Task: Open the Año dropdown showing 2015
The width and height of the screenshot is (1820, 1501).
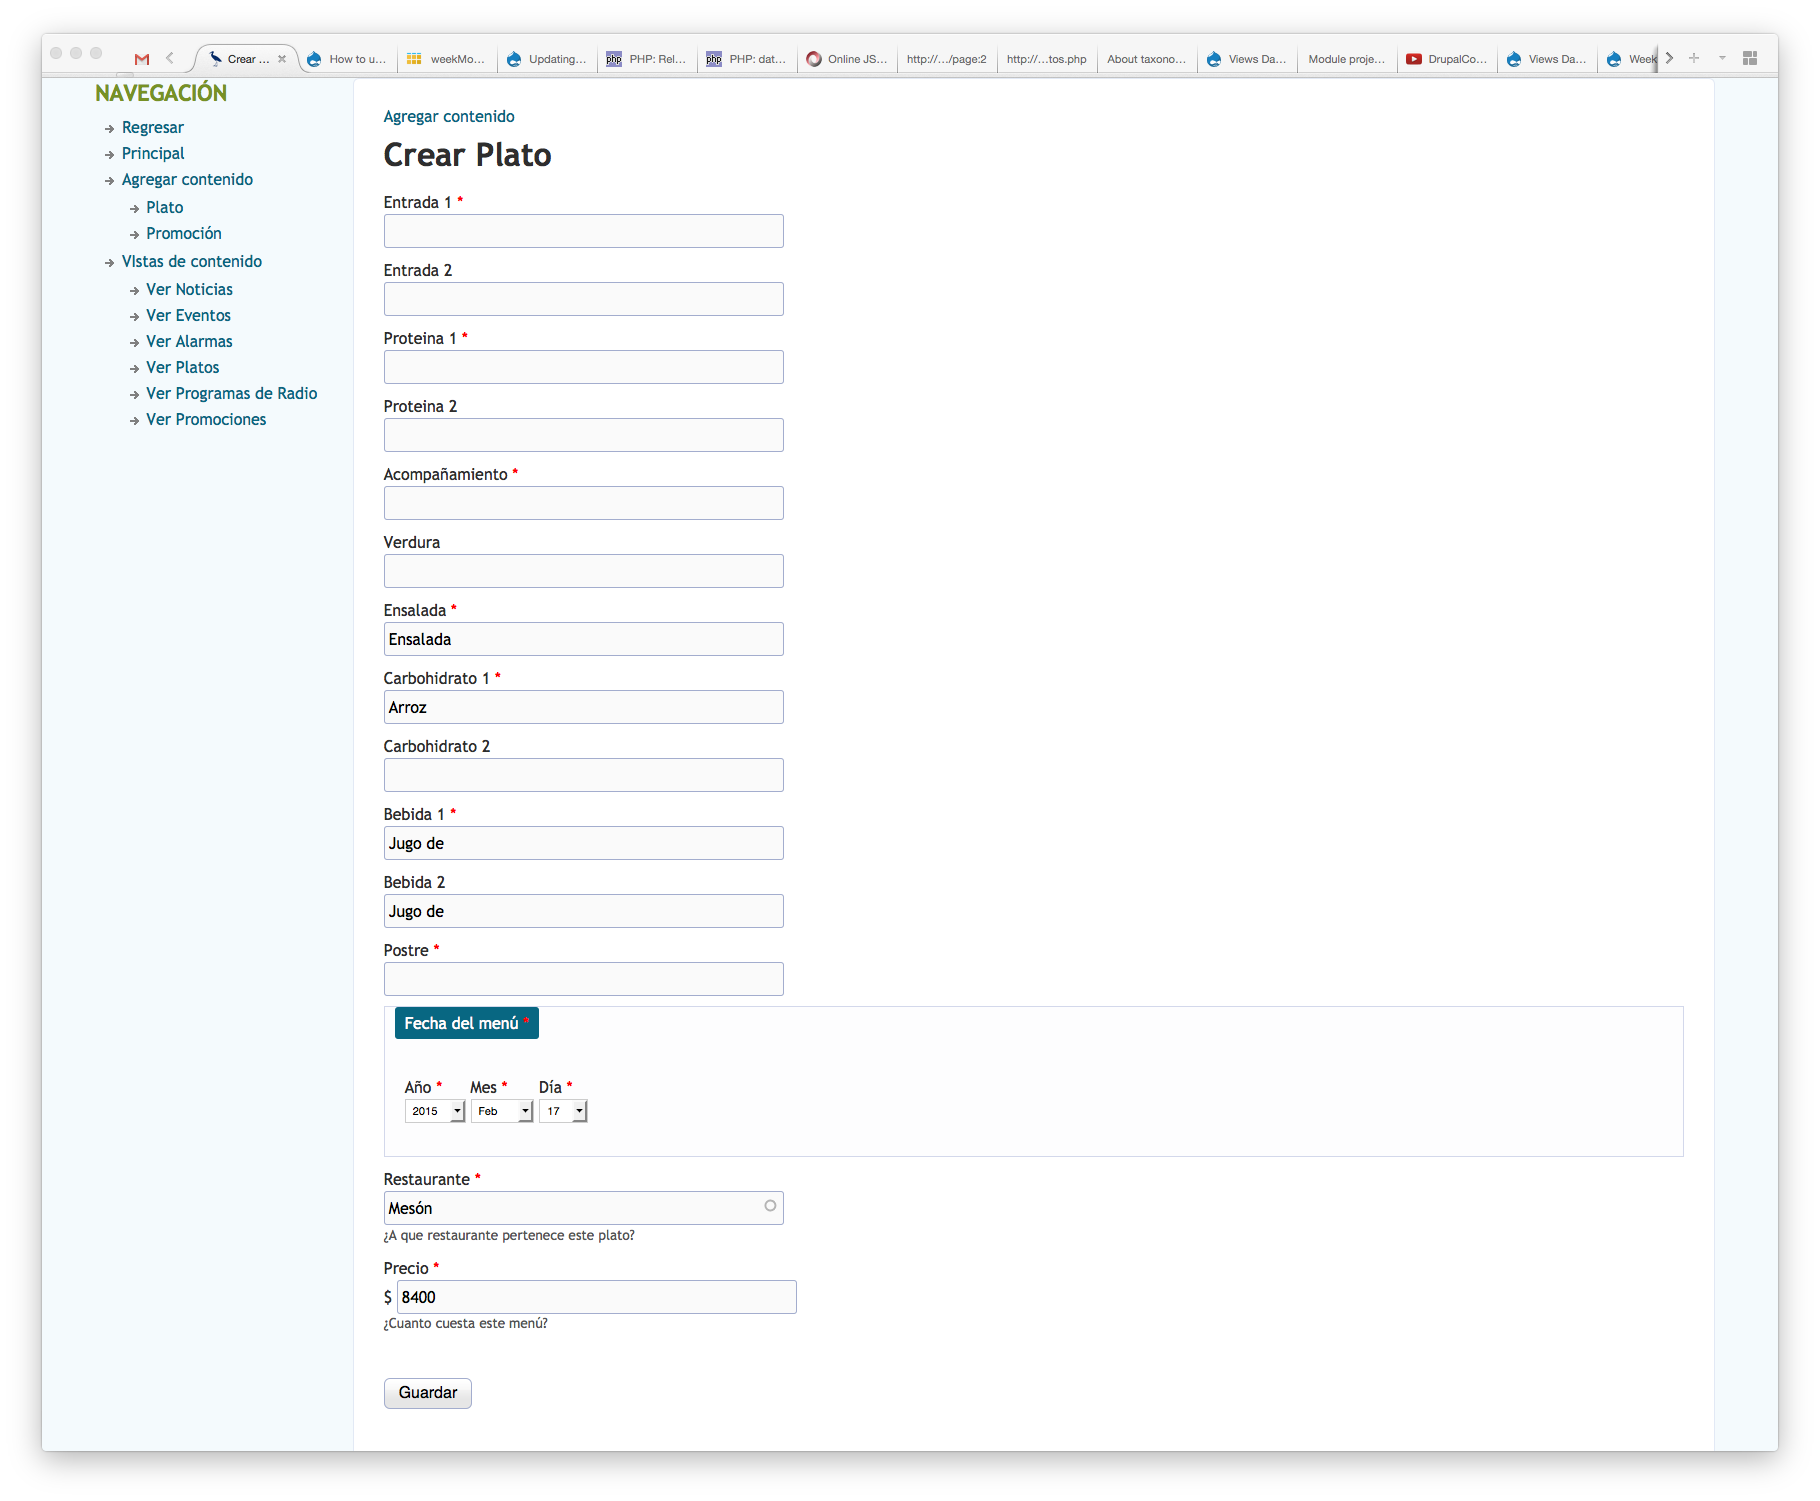Action: 435,1111
